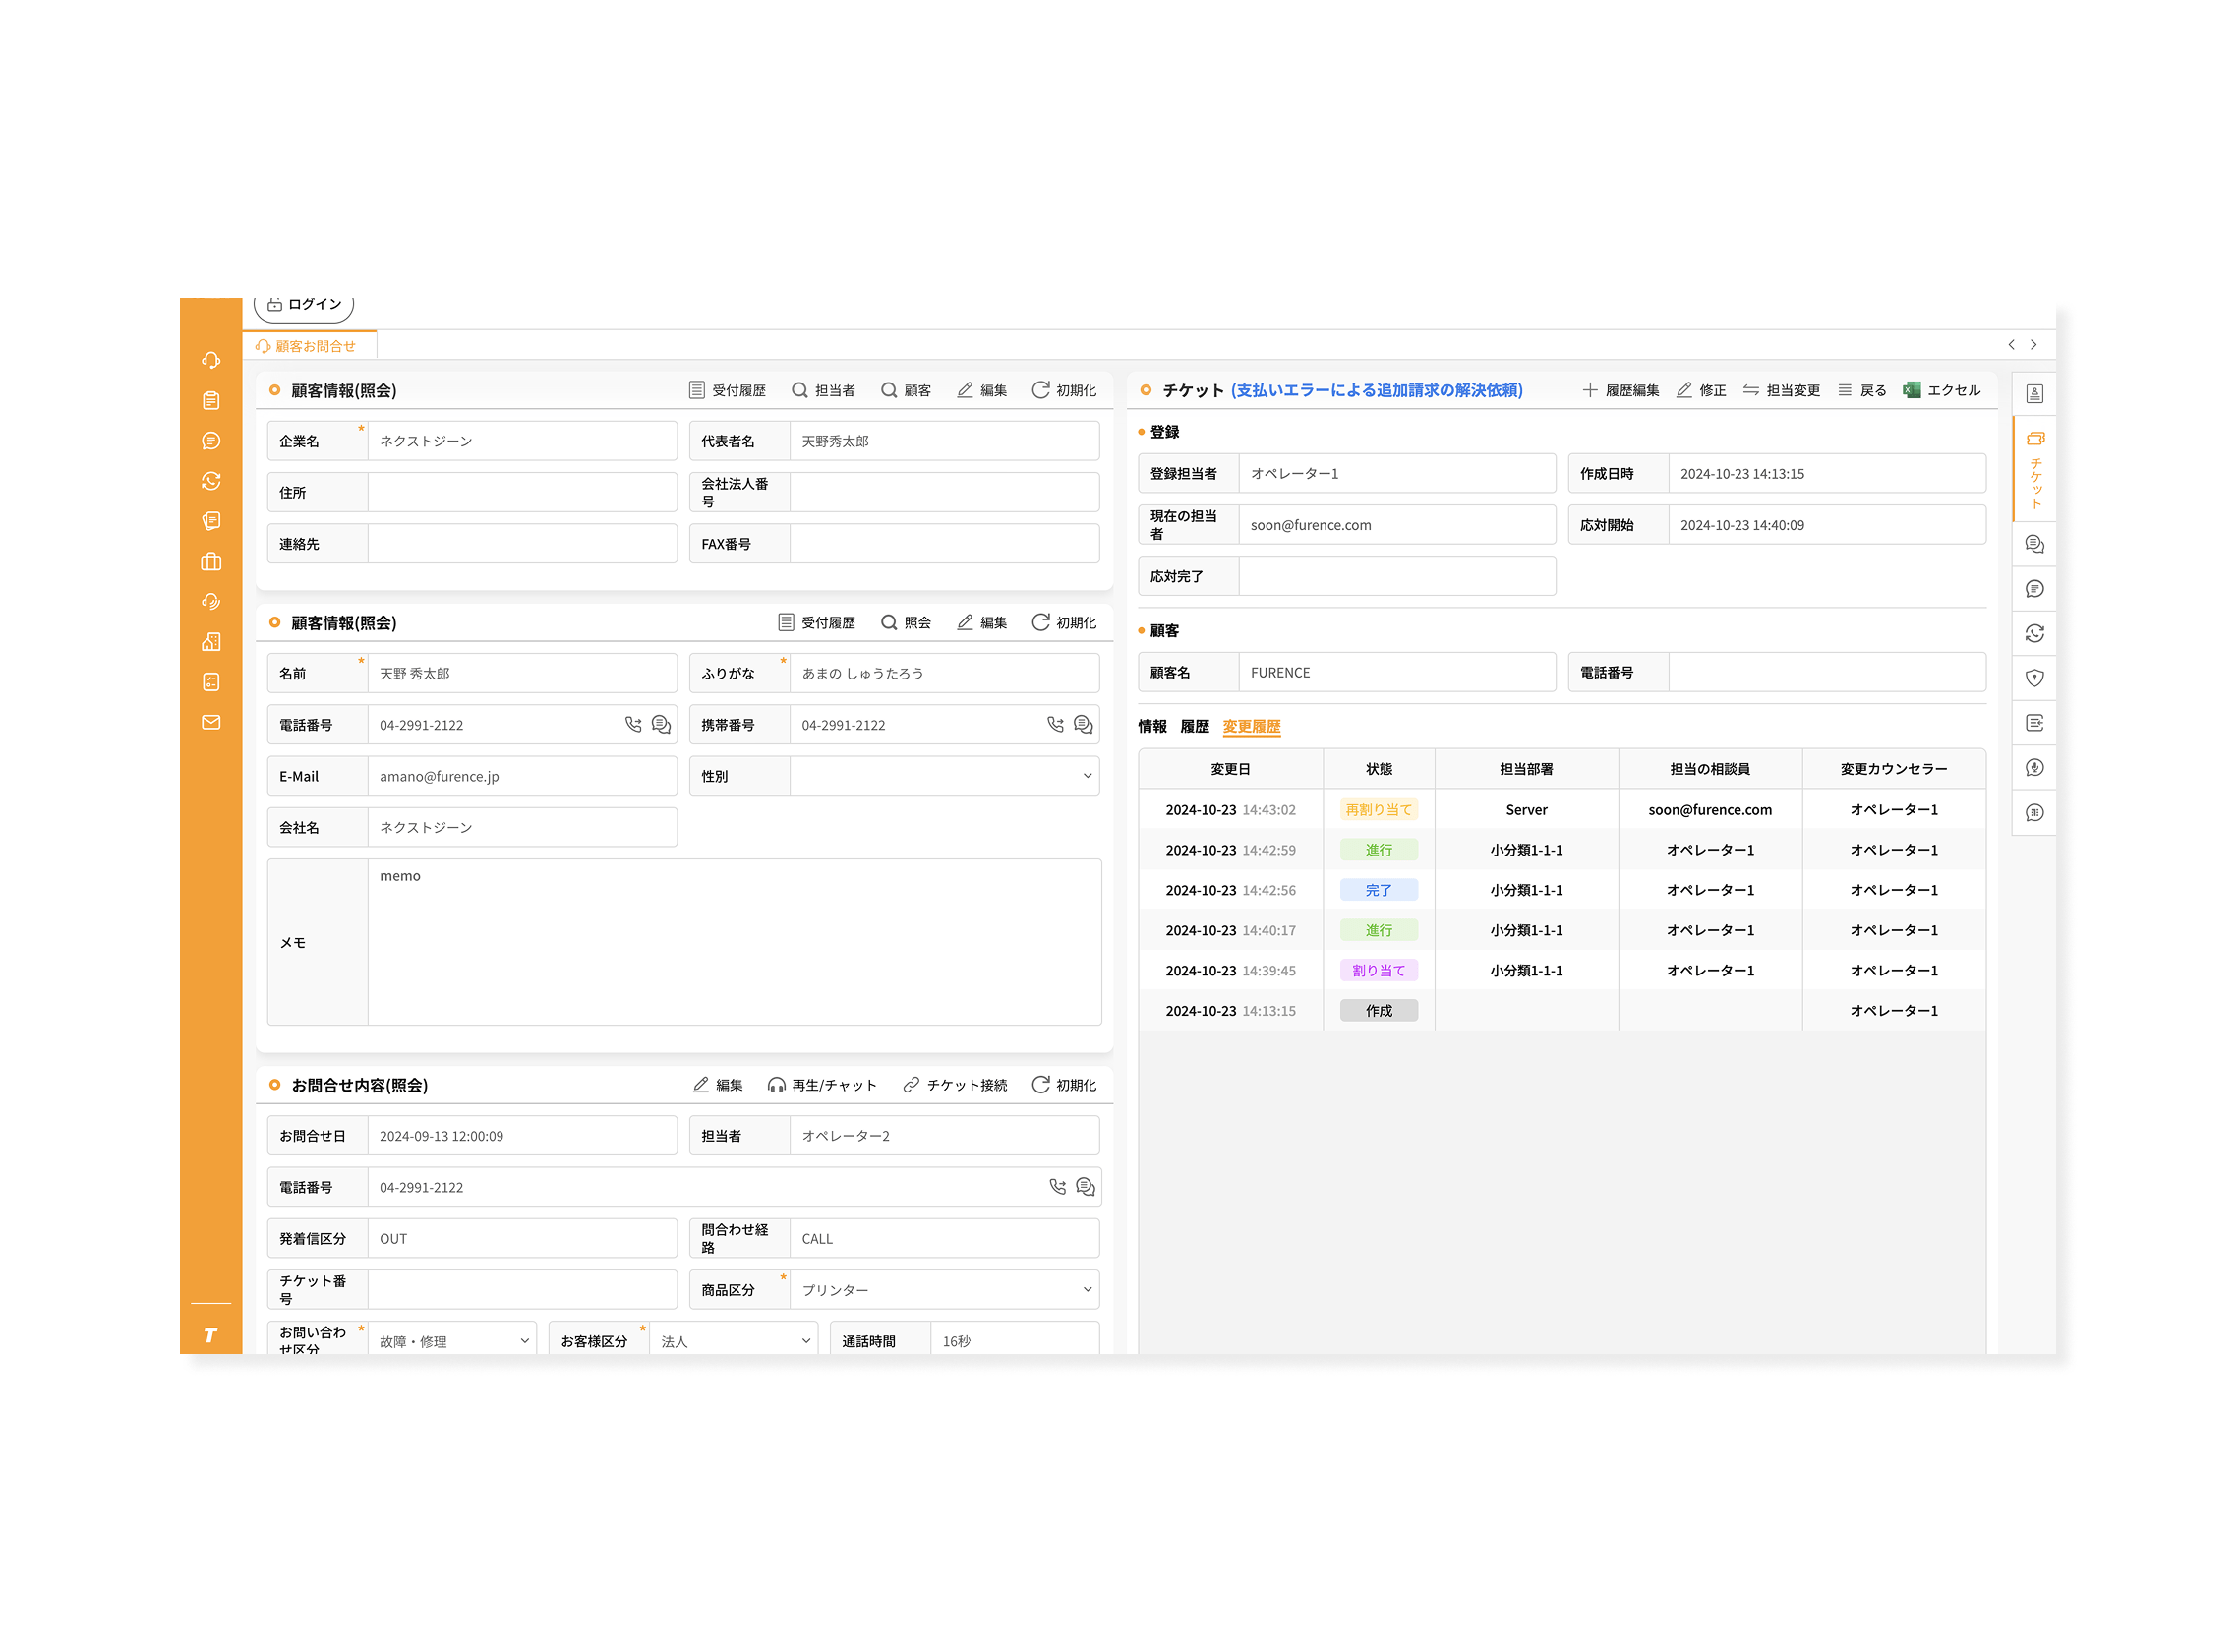Click the 再割り当て status badge
2239x1652 pixels.
[x=1378, y=810]
